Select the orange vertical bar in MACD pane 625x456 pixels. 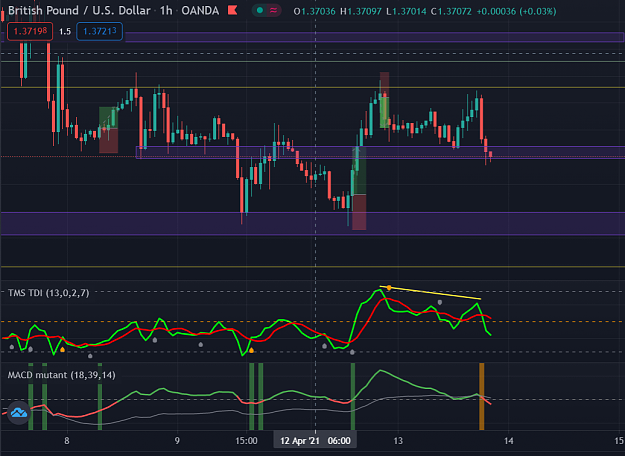[x=482, y=396]
